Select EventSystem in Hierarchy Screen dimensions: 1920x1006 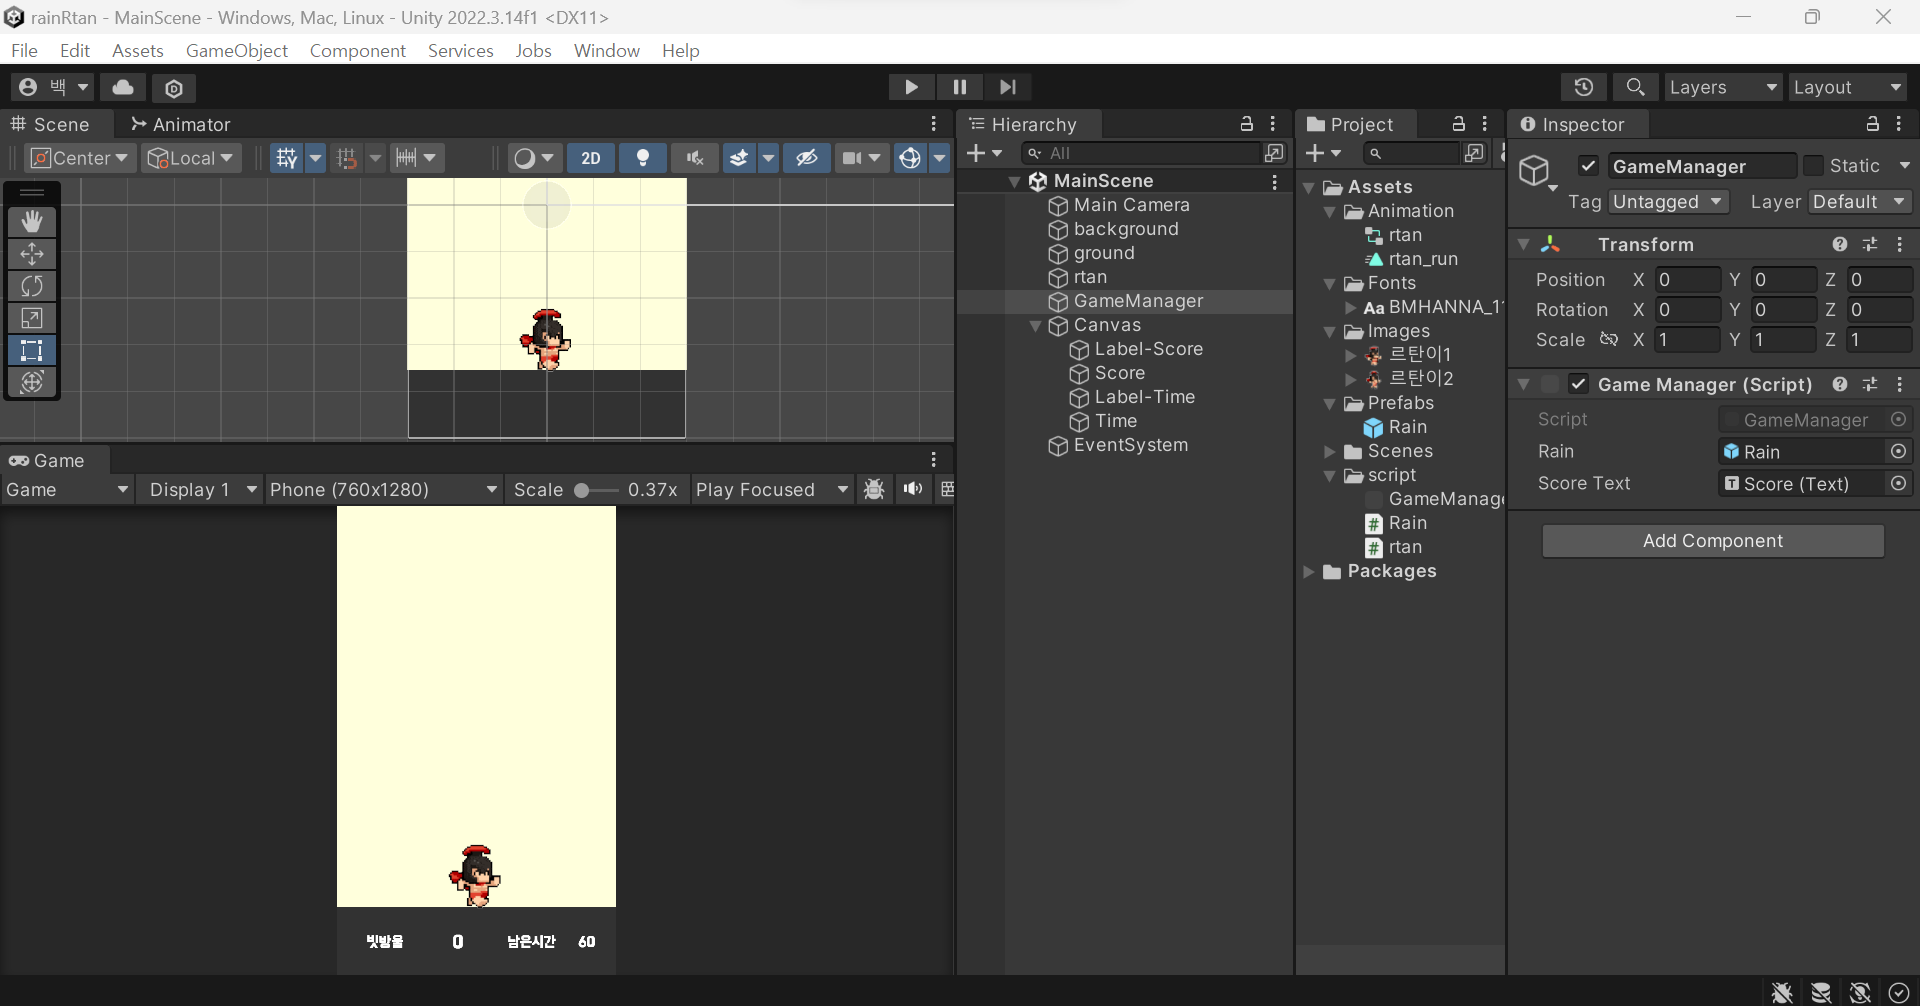[1119, 446]
